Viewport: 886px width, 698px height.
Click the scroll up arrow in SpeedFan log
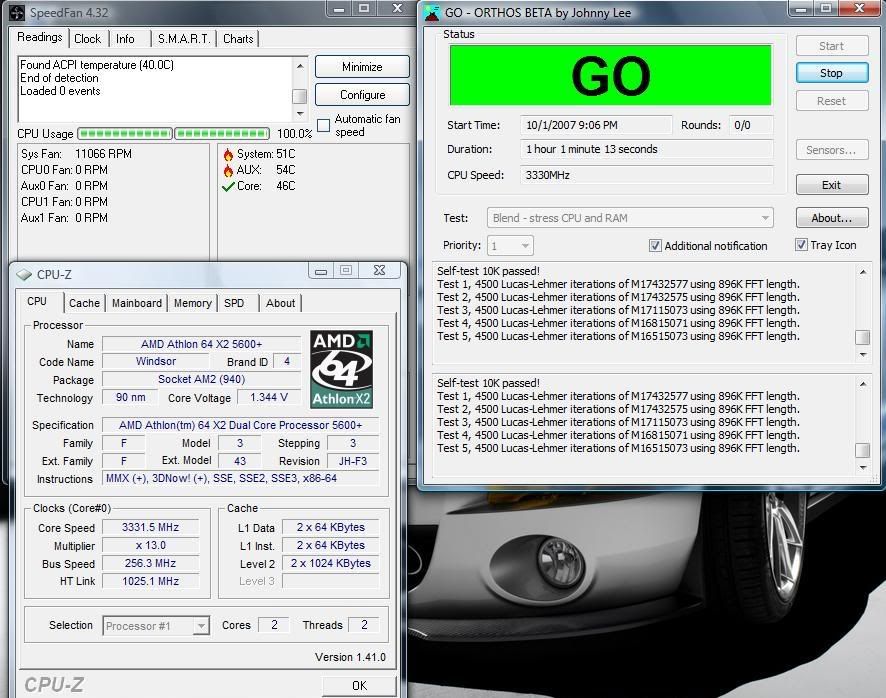click(x=300, y=66)
